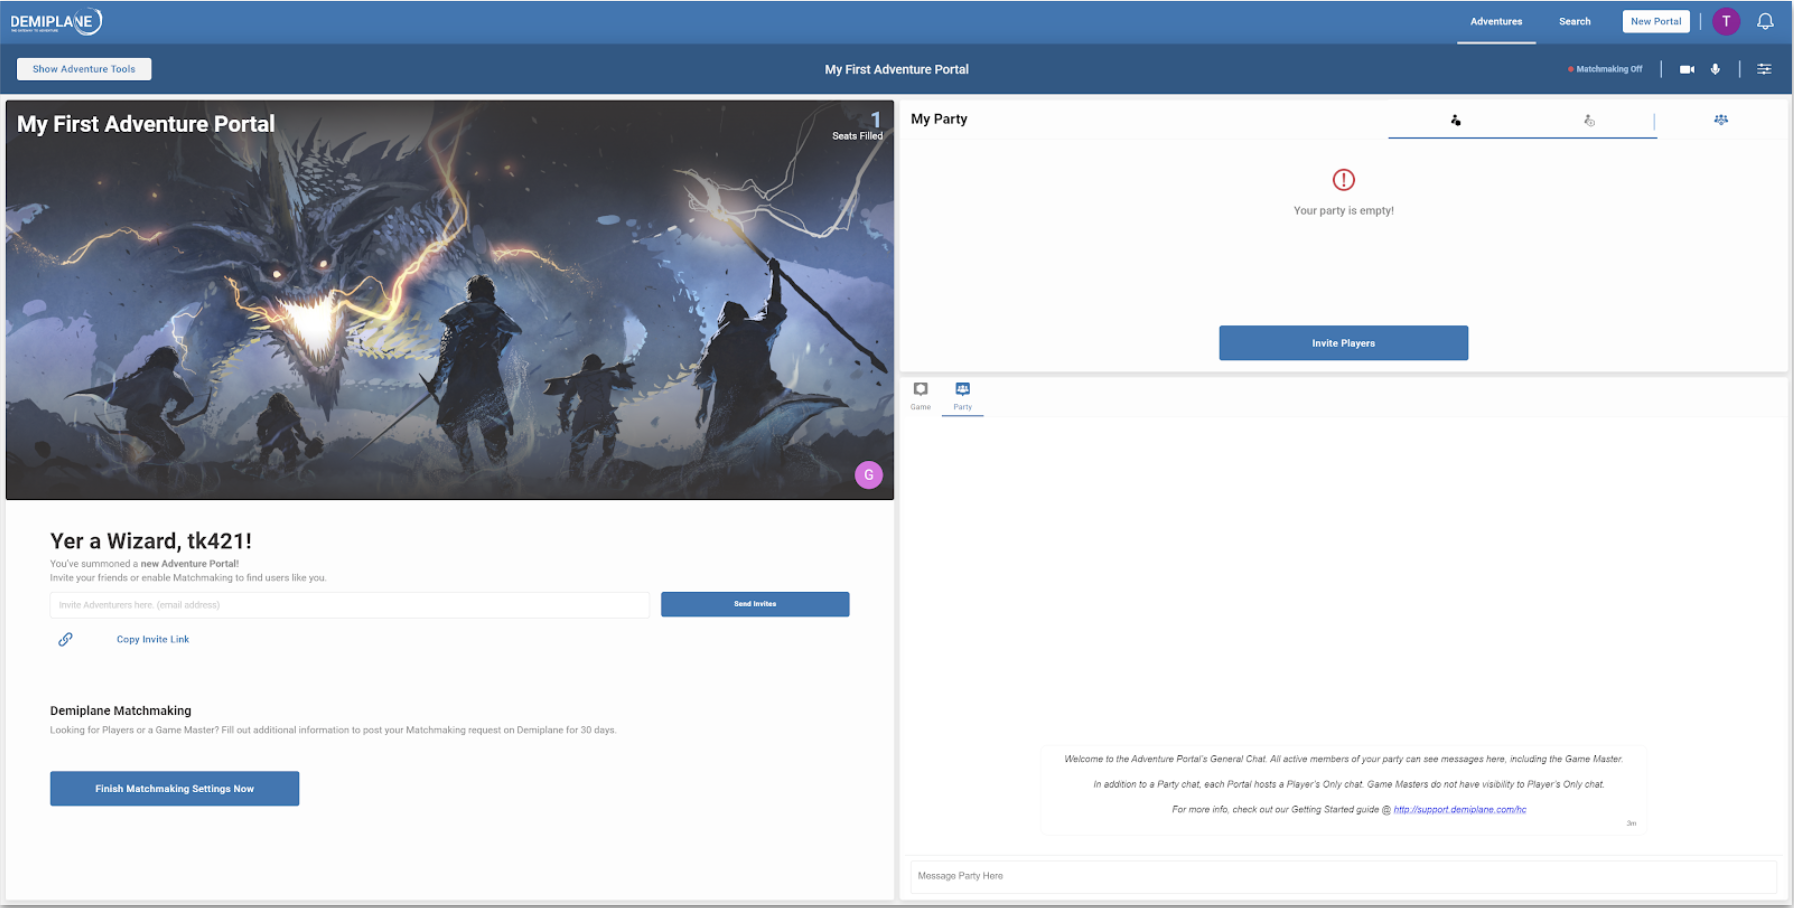The image size is (1794, 908).
Task: Click the Send Invites button
Action: pos(755,604)
